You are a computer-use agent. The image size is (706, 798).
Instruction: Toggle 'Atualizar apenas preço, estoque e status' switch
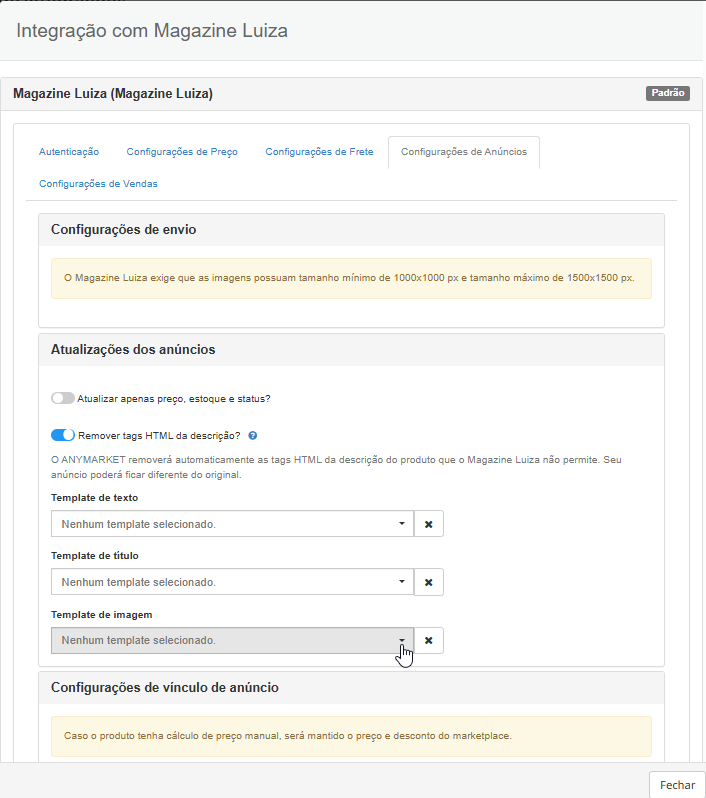point(63,398)
